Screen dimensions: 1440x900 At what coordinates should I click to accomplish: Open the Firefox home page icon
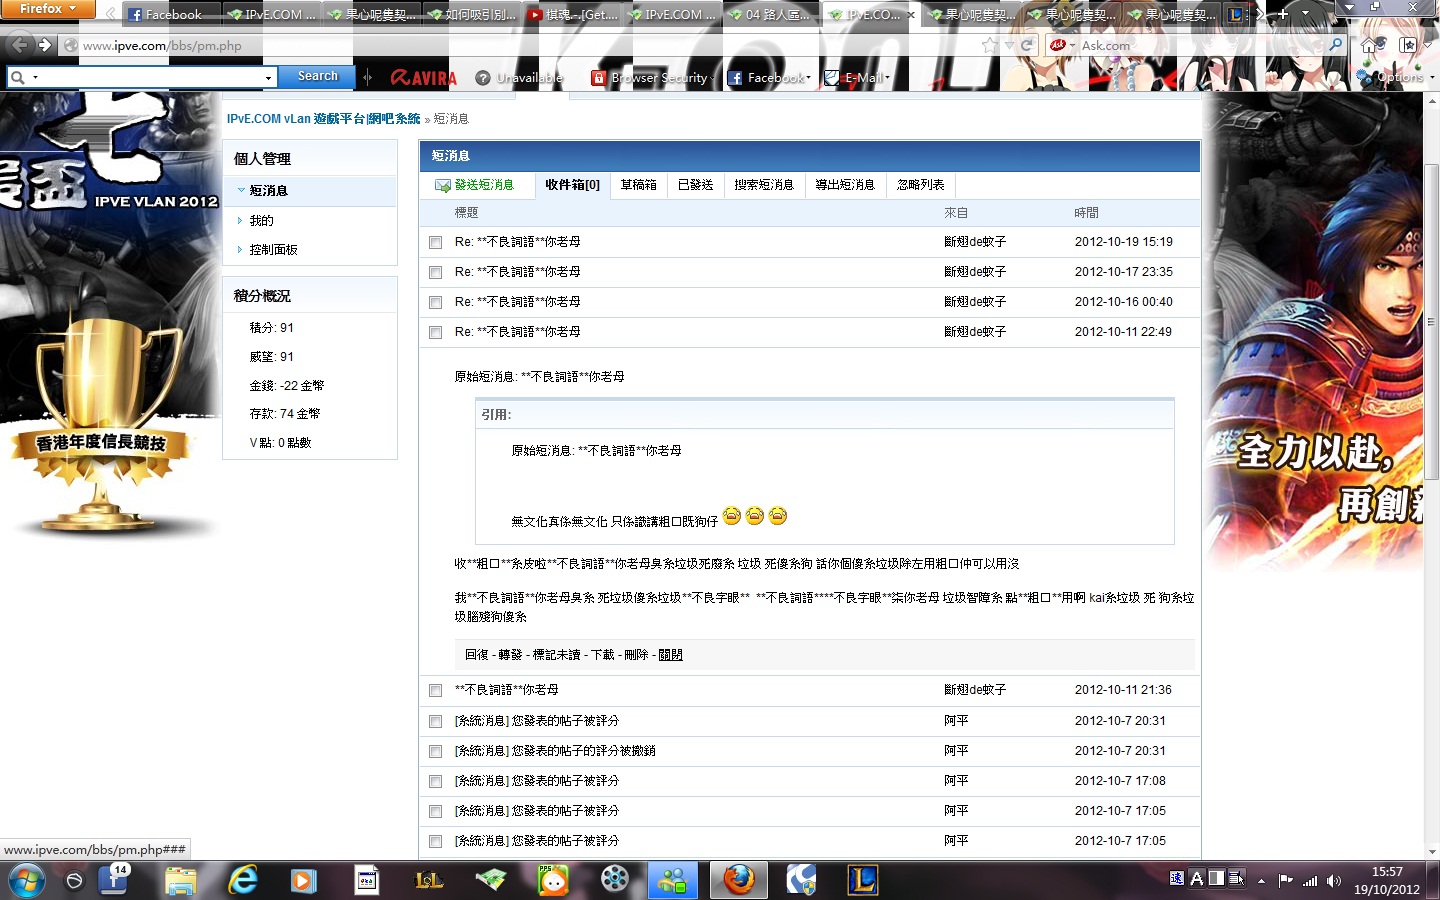(x=1369, y=45)
